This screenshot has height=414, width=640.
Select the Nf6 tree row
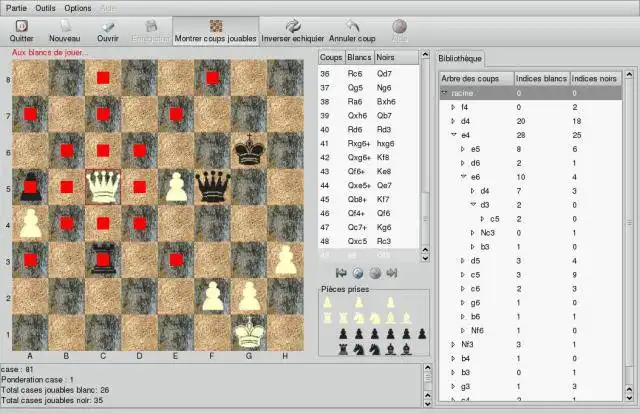531,330
